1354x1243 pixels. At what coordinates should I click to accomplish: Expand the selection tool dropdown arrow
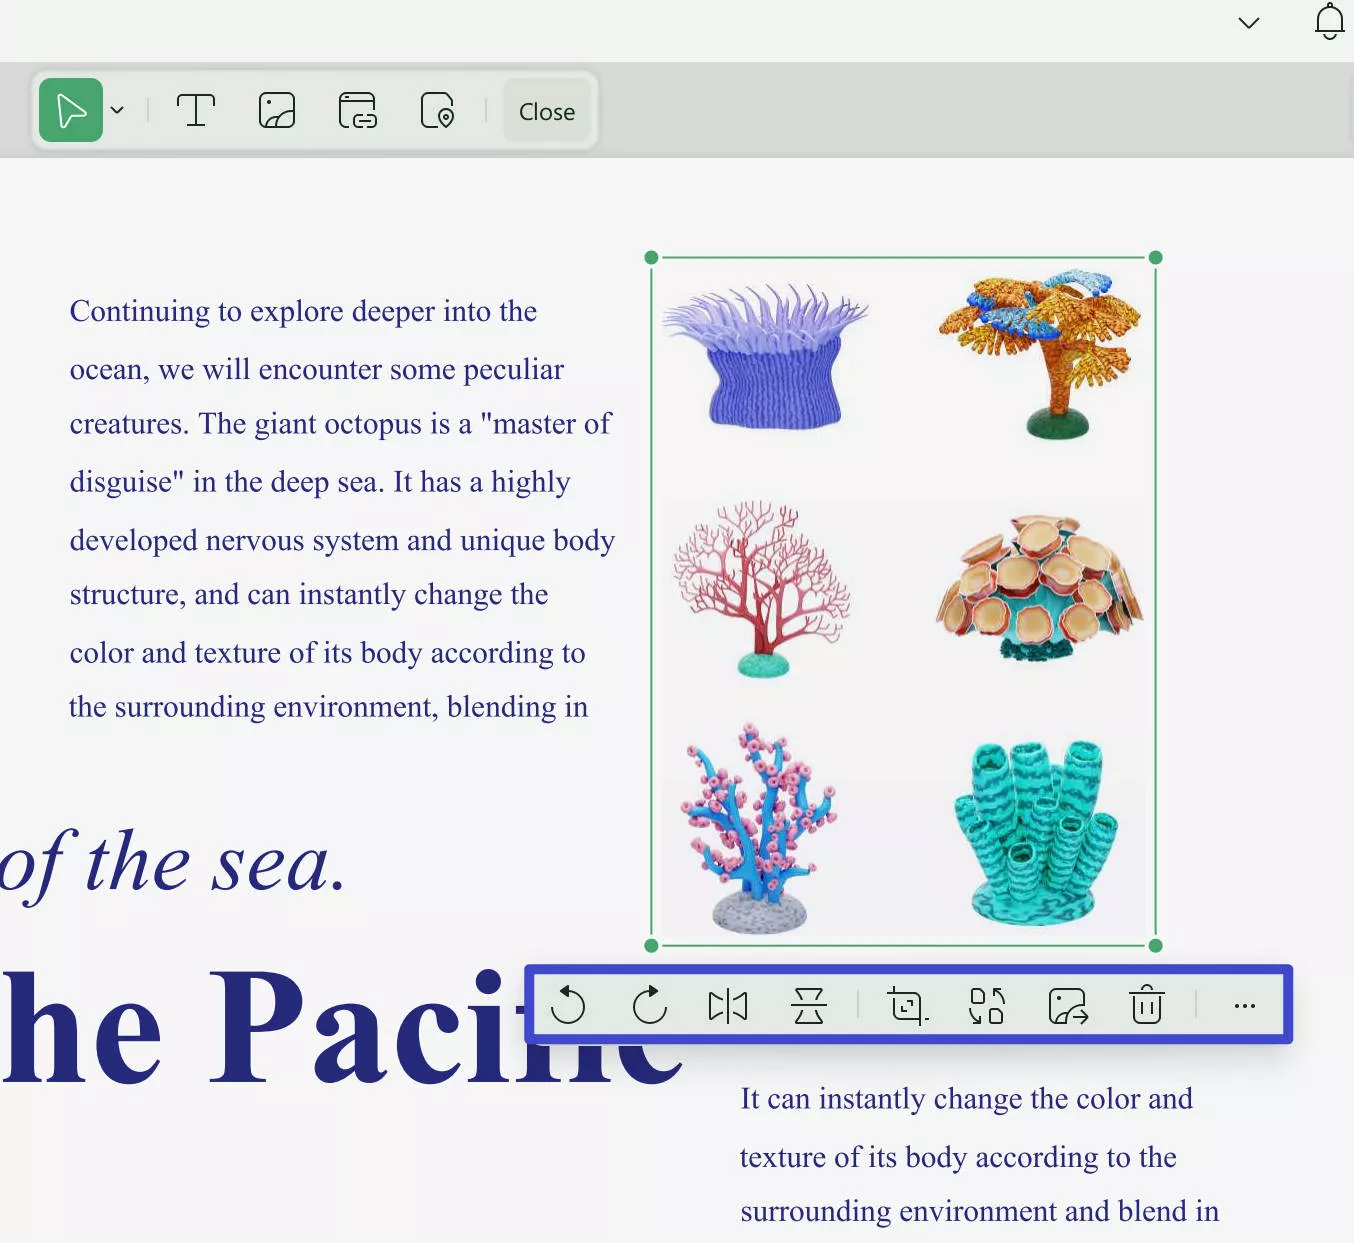tap(117, 110)
